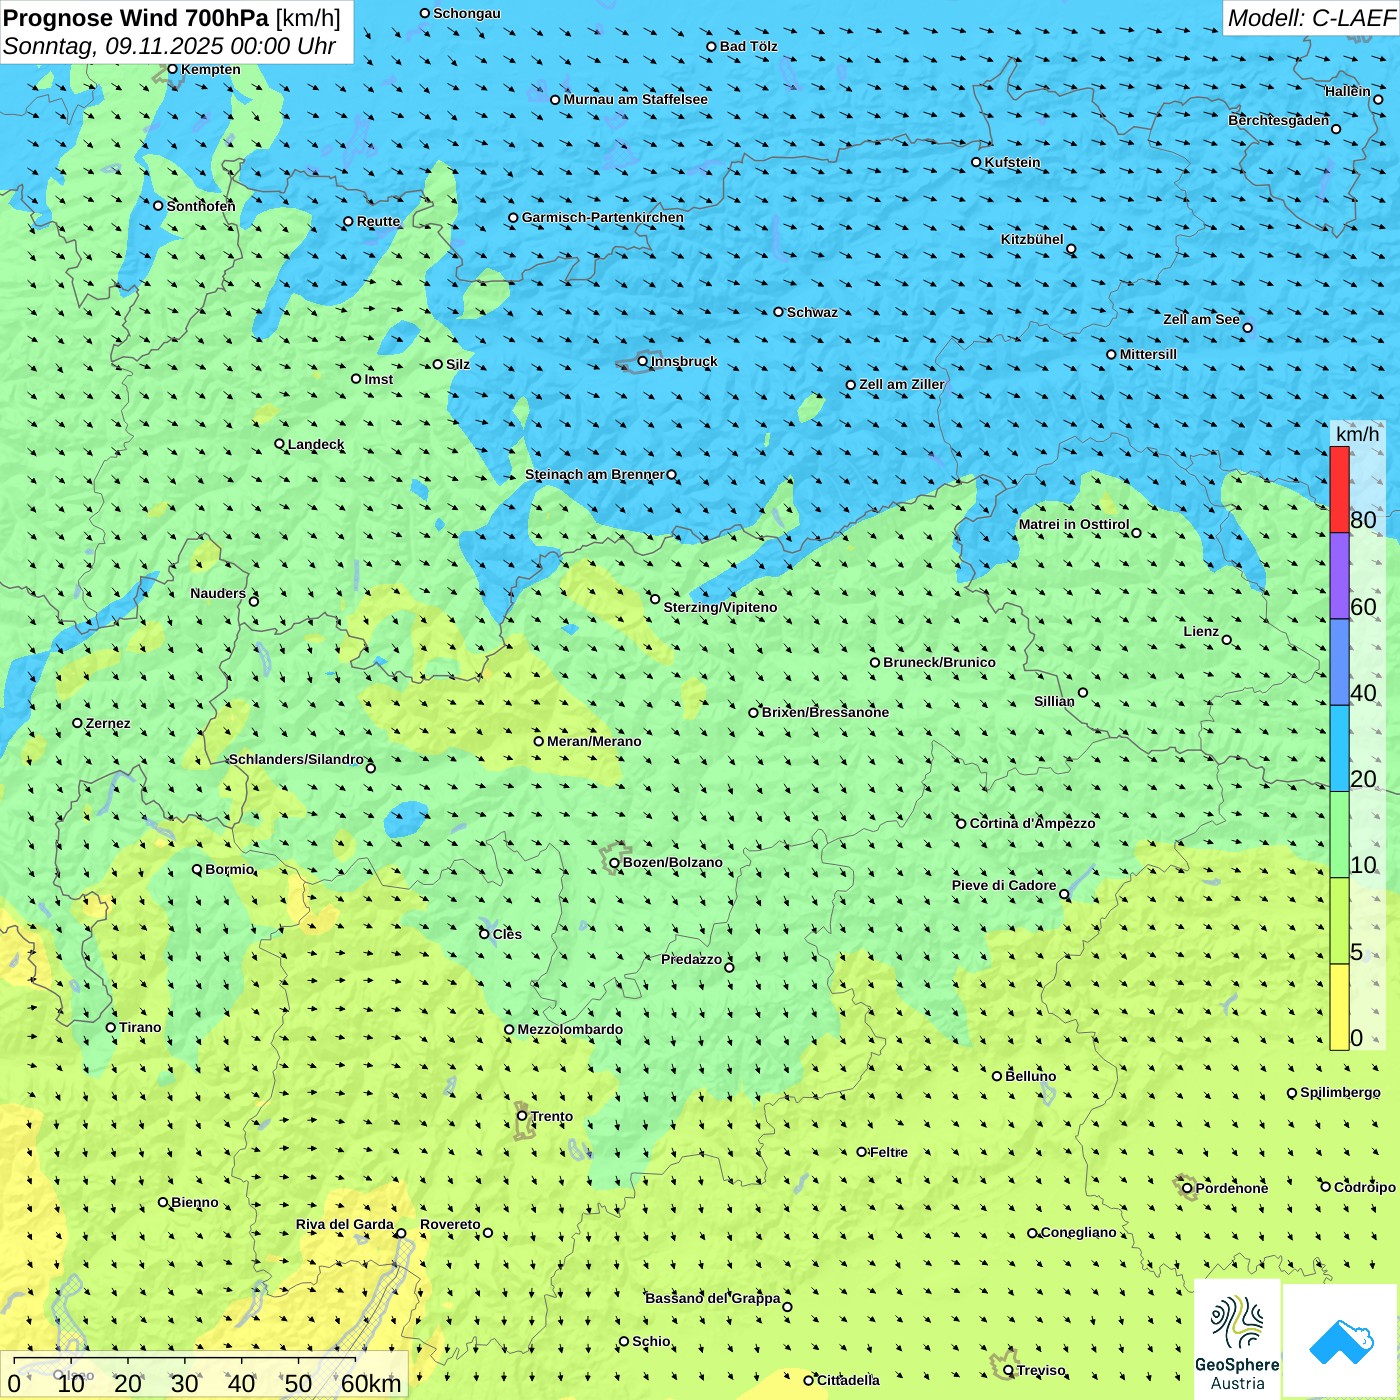The width and height of the screenshot is (1400, 1400).
Task: Click the Pordenone city label
Action: point(1232,1188)
